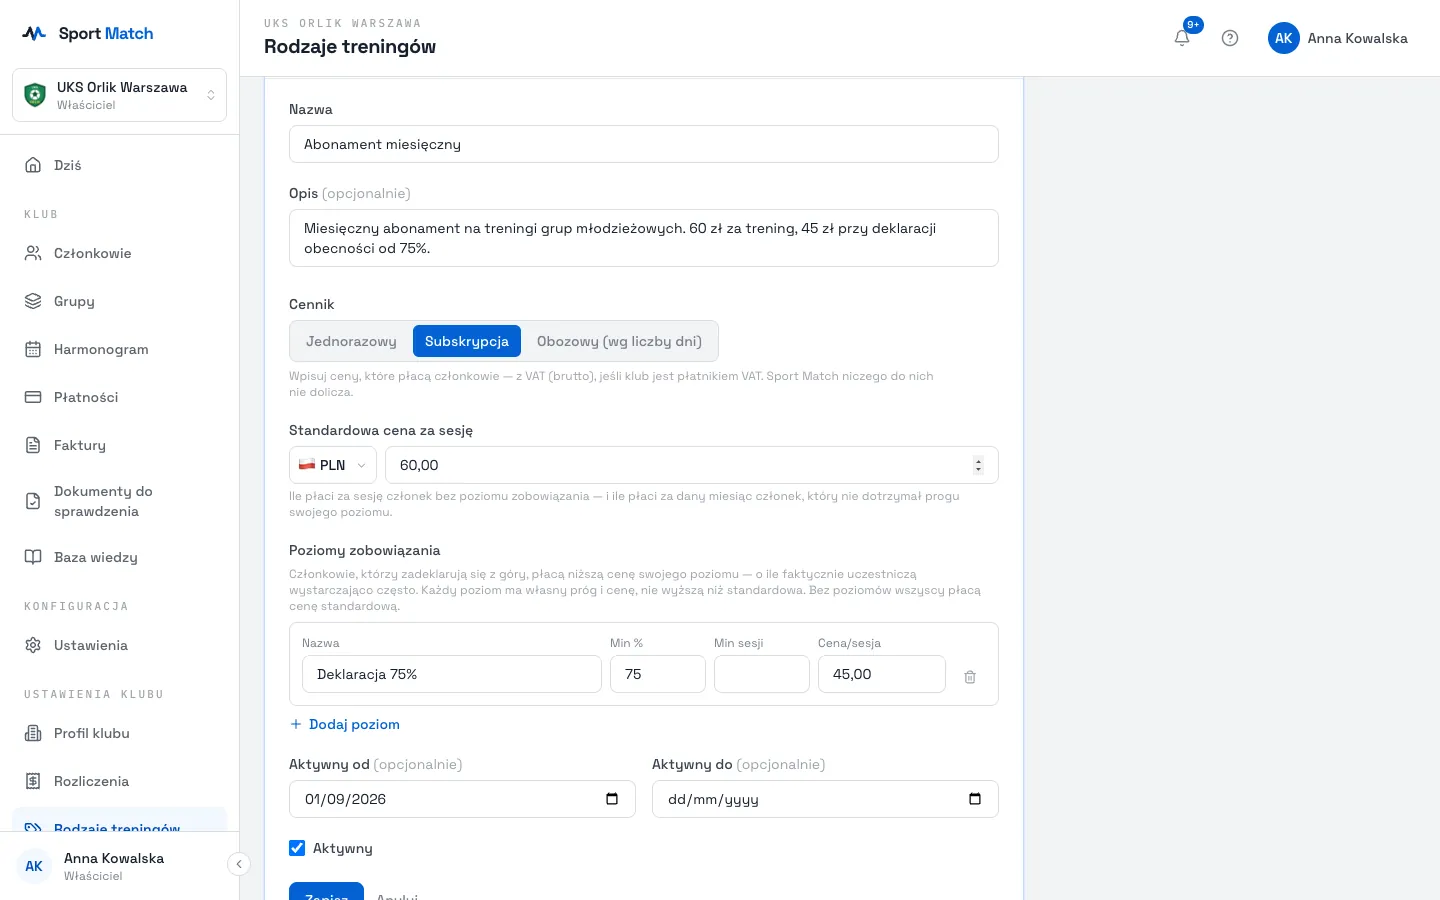
Task: Open Anna Kowalska user menu in header
Action: tap(1338, 38)
